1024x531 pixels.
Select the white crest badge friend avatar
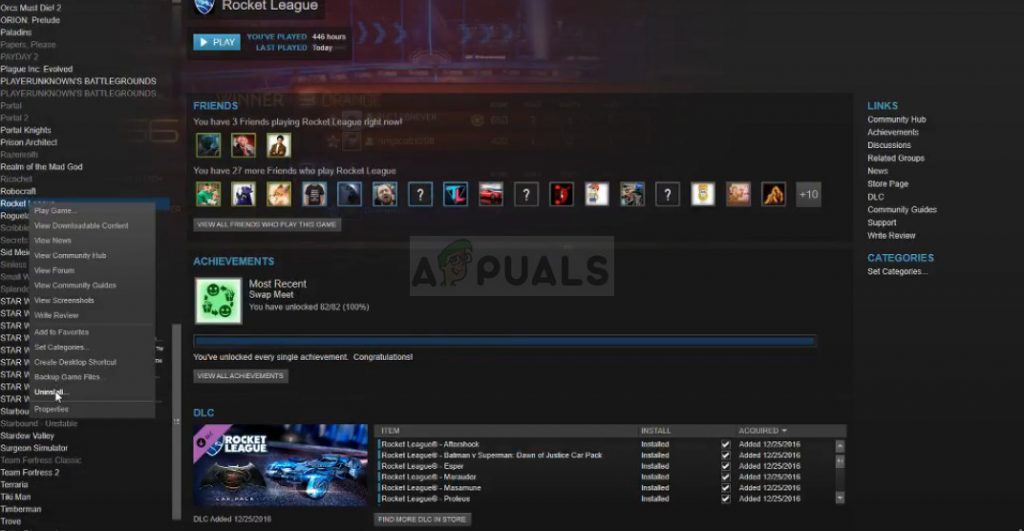tap(703, 194)
